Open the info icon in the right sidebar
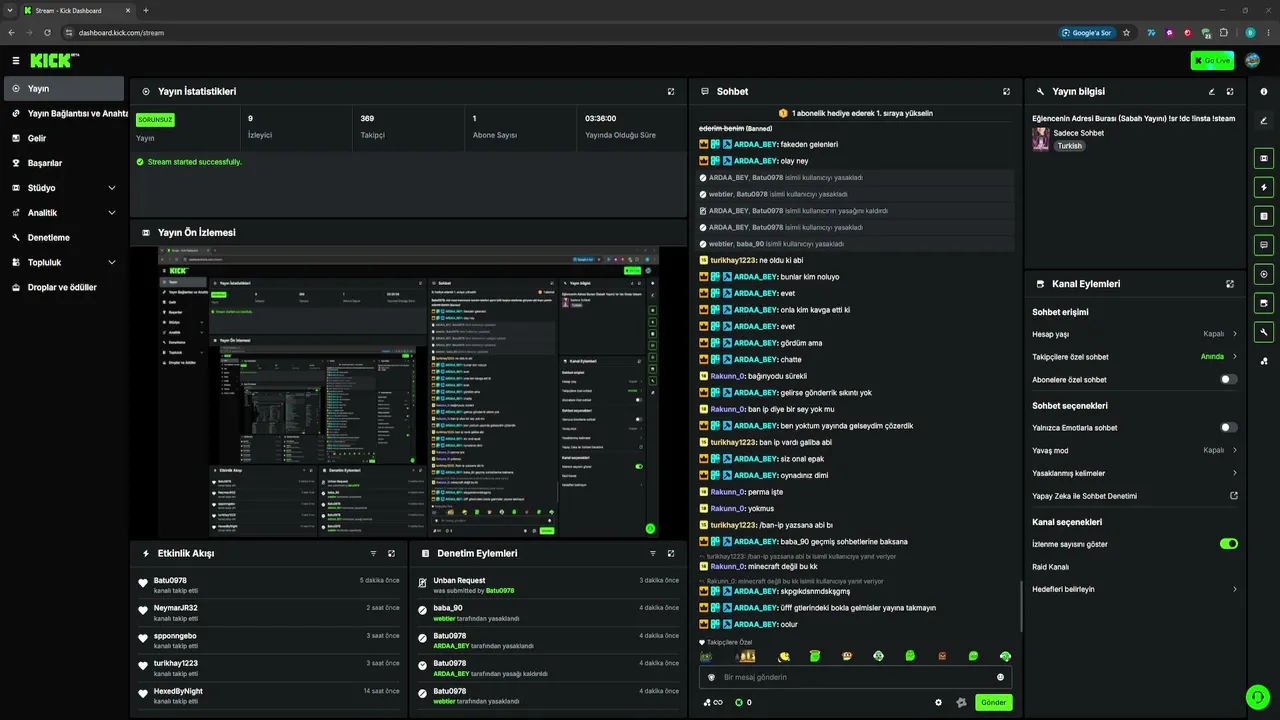 click(x=1264, y=92)
